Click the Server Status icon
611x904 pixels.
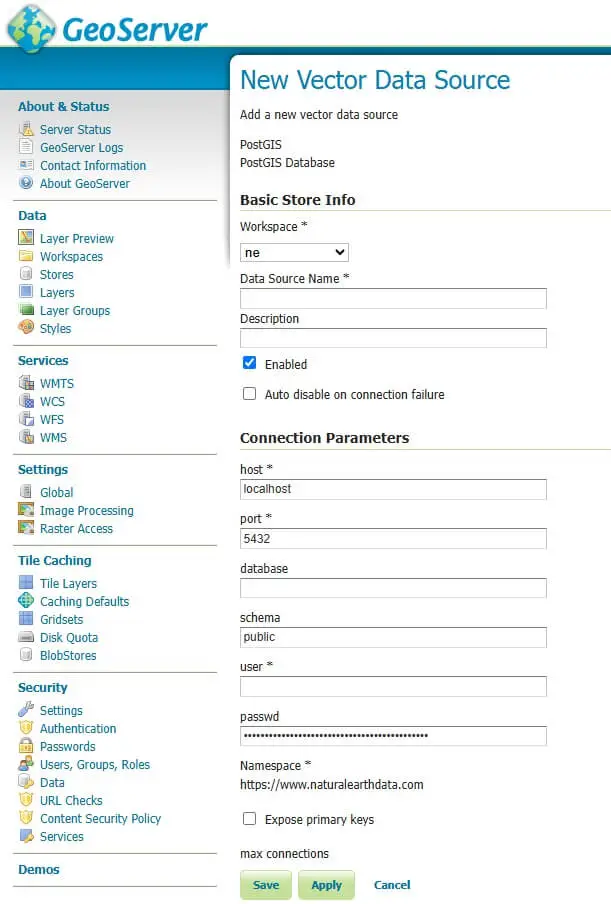point(26,129)
